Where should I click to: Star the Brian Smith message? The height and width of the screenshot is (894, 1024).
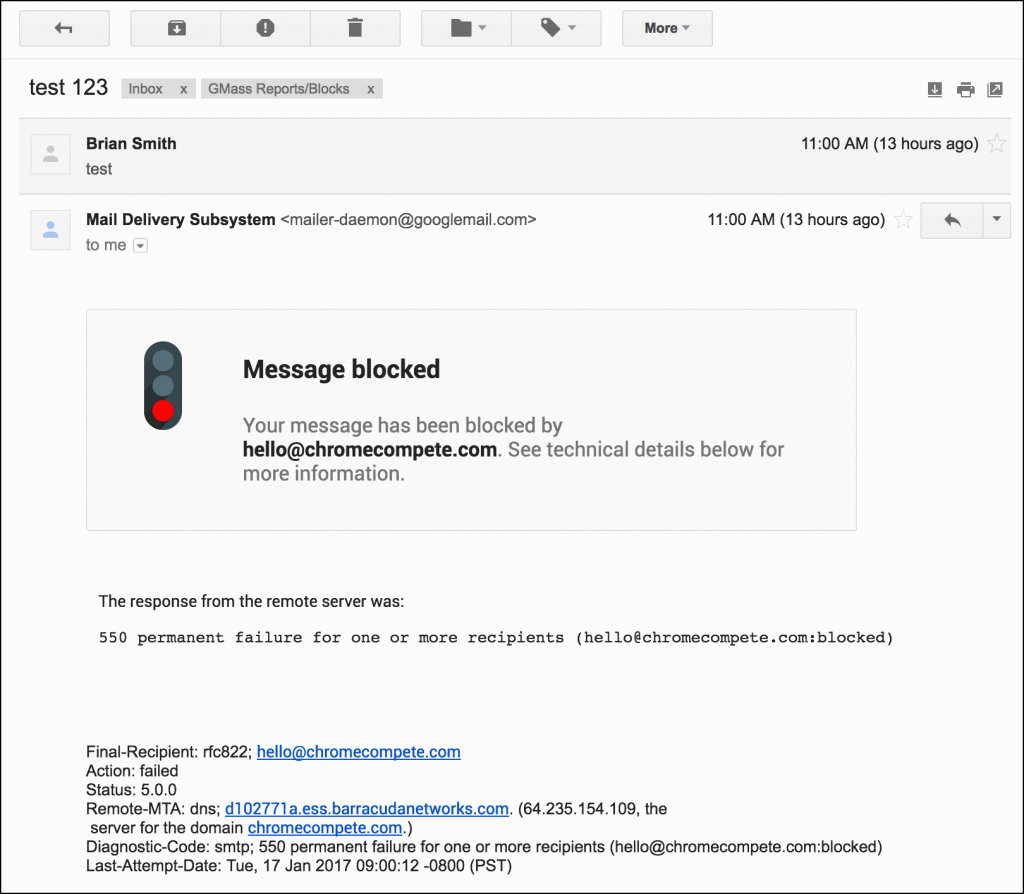[996, 144]
